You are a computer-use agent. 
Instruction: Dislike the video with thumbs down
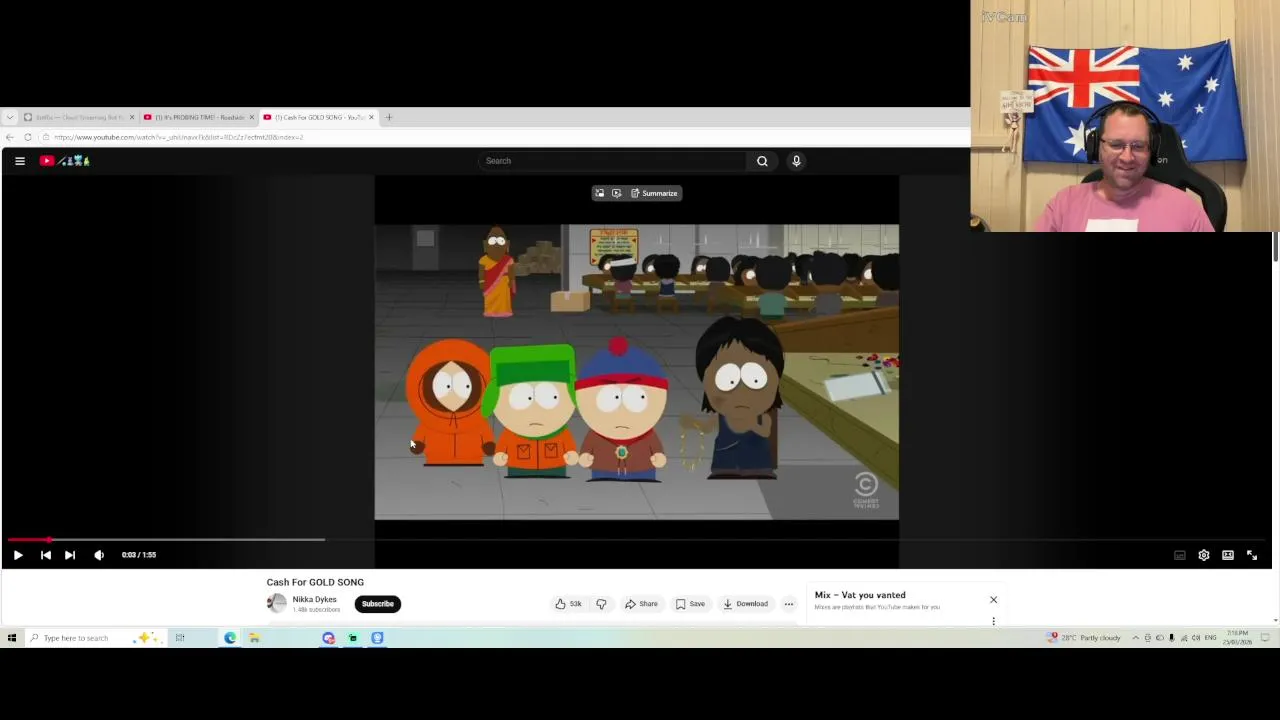pos(601,604)
